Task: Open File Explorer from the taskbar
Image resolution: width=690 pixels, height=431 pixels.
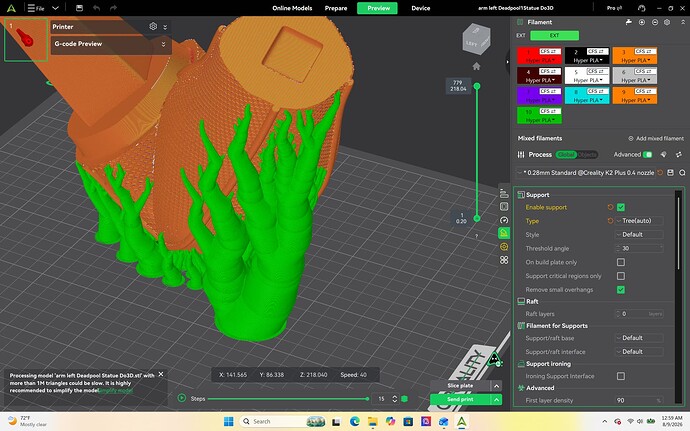Action: click(x=372, y=421)
